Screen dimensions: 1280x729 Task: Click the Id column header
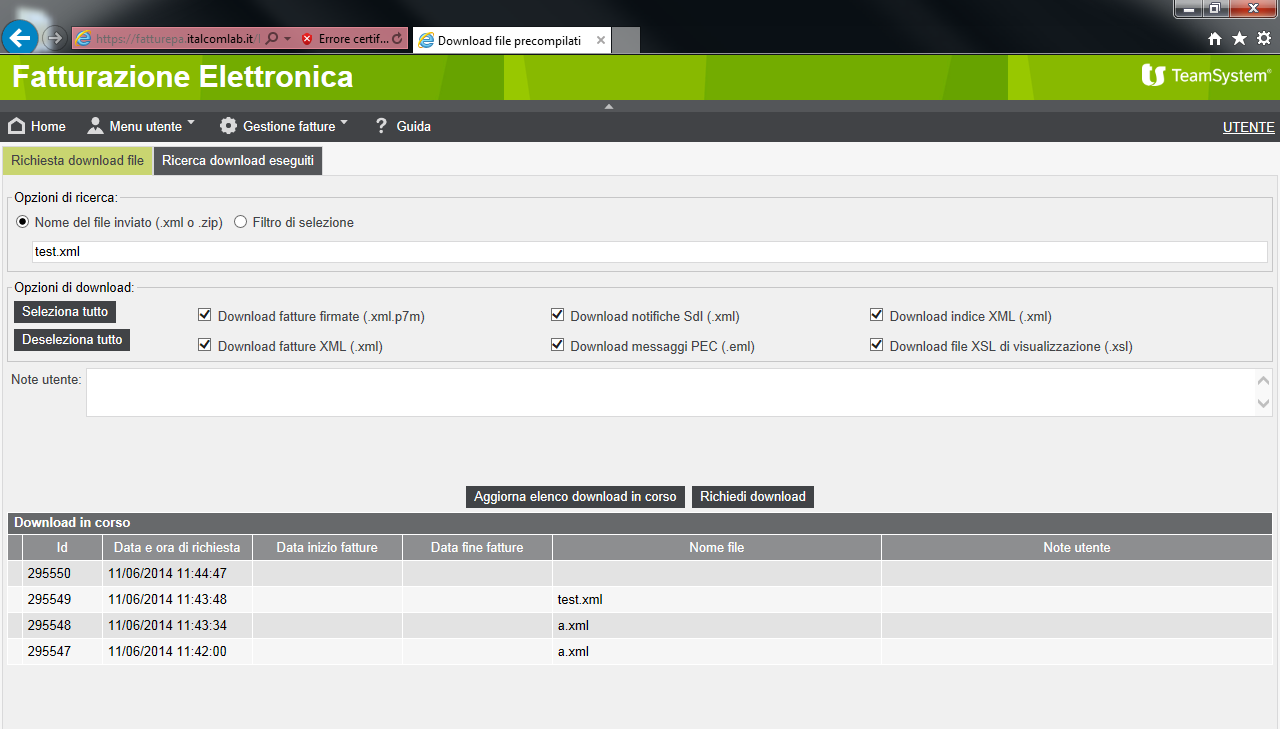[62, 547]
